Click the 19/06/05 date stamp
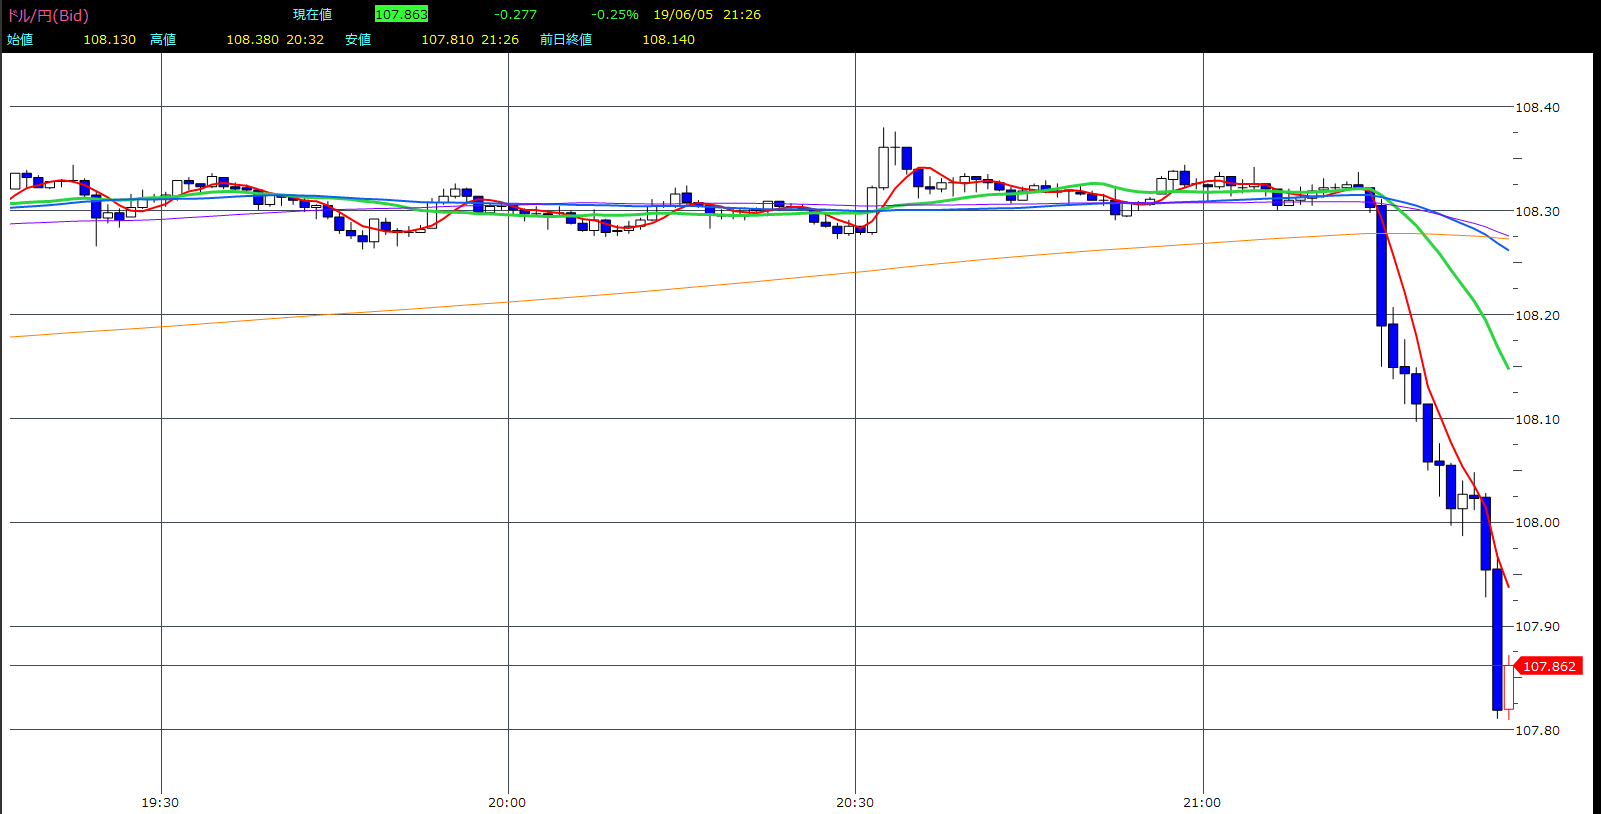1601x814 pixels. (683, 14)
